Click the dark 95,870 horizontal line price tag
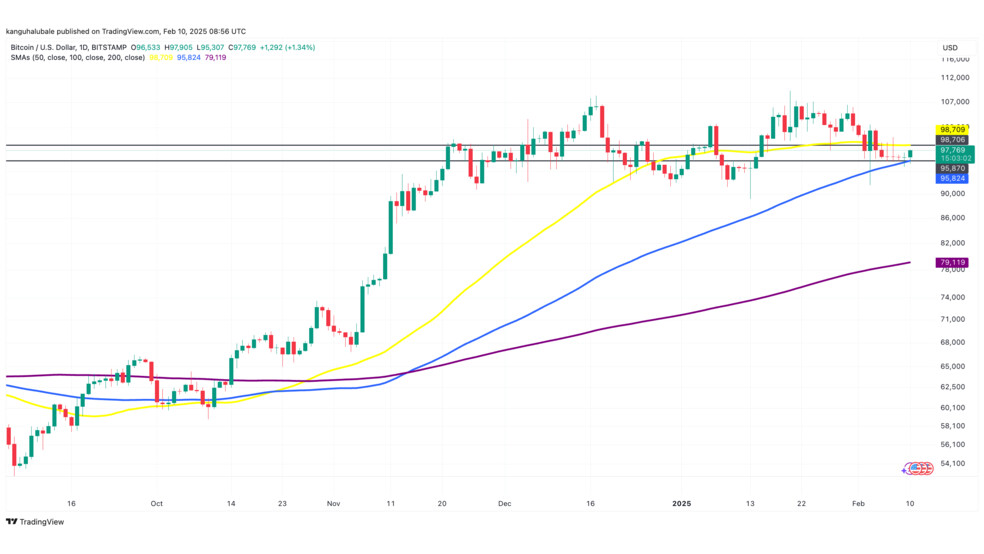The image size is (984, 554). (952, 169)
